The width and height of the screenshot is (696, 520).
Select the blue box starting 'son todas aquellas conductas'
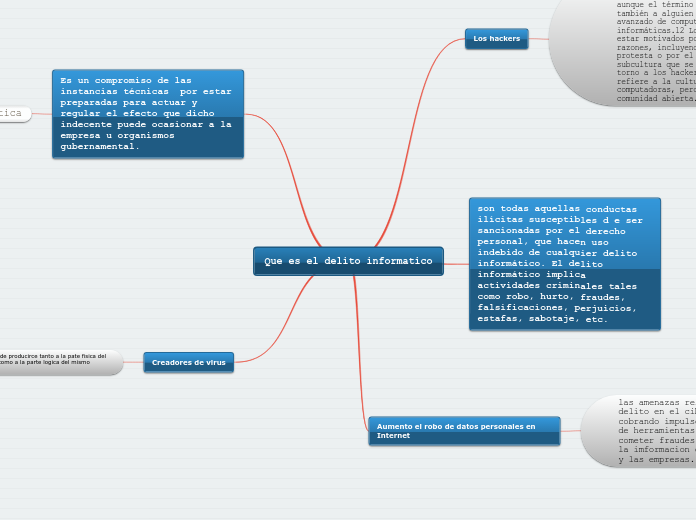point(565,264)
